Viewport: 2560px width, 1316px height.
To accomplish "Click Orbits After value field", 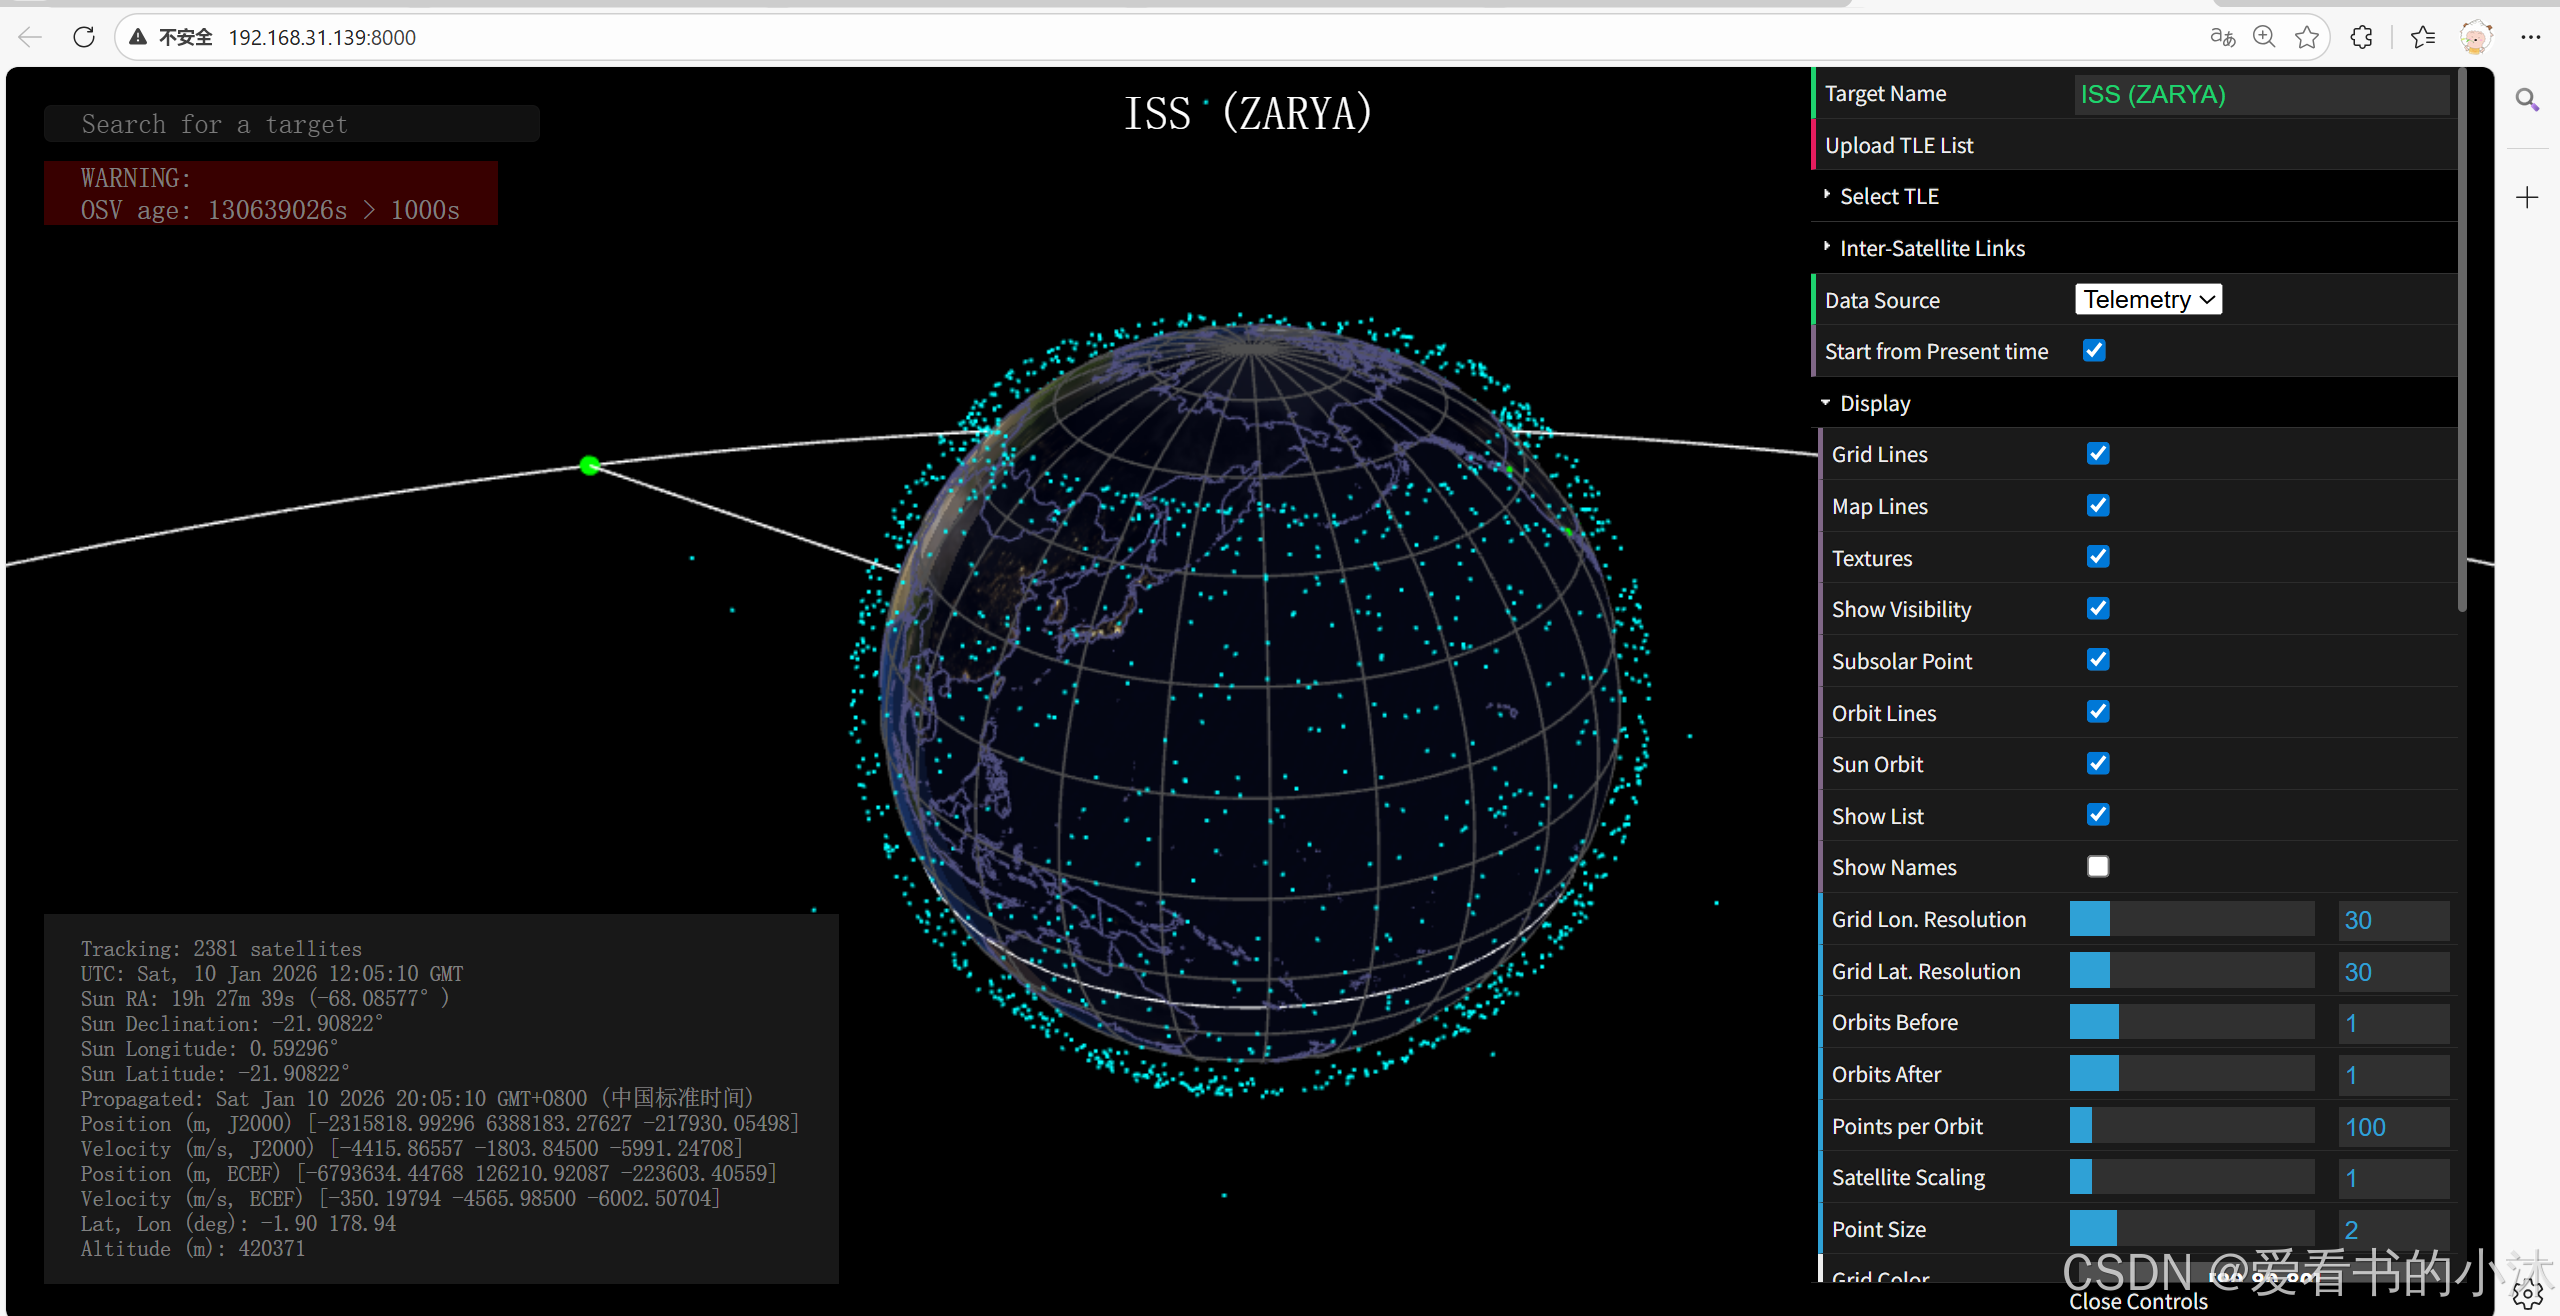I will click(x=2394, y=1074).
